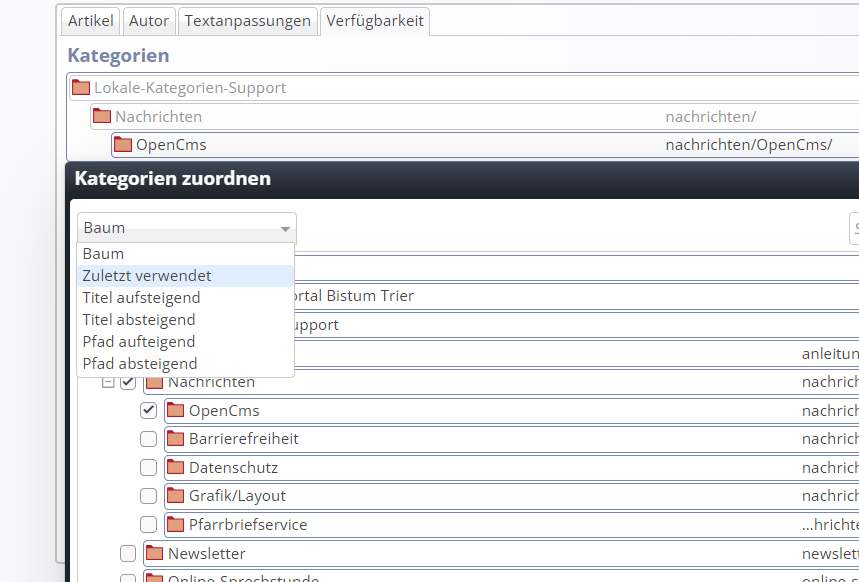This screenshot has width=859, height=582.
Task: Close the Baum sort dropdown arrow
Action: (285, 228)
